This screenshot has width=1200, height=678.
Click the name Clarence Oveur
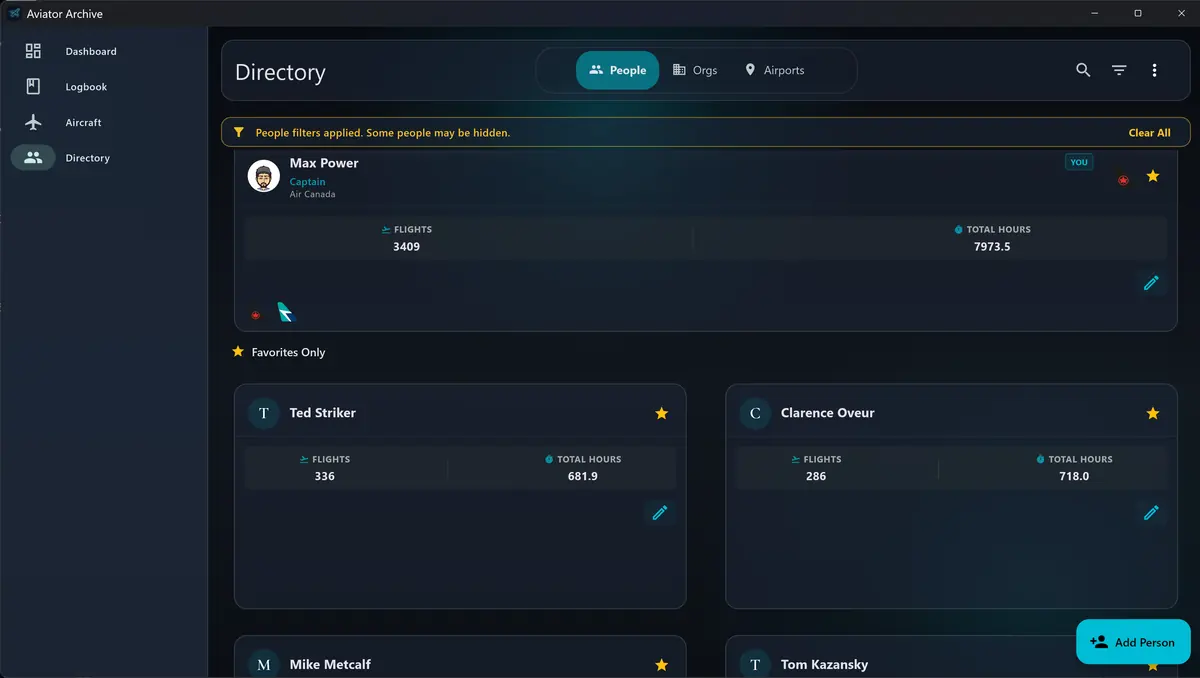pos(827,413)
